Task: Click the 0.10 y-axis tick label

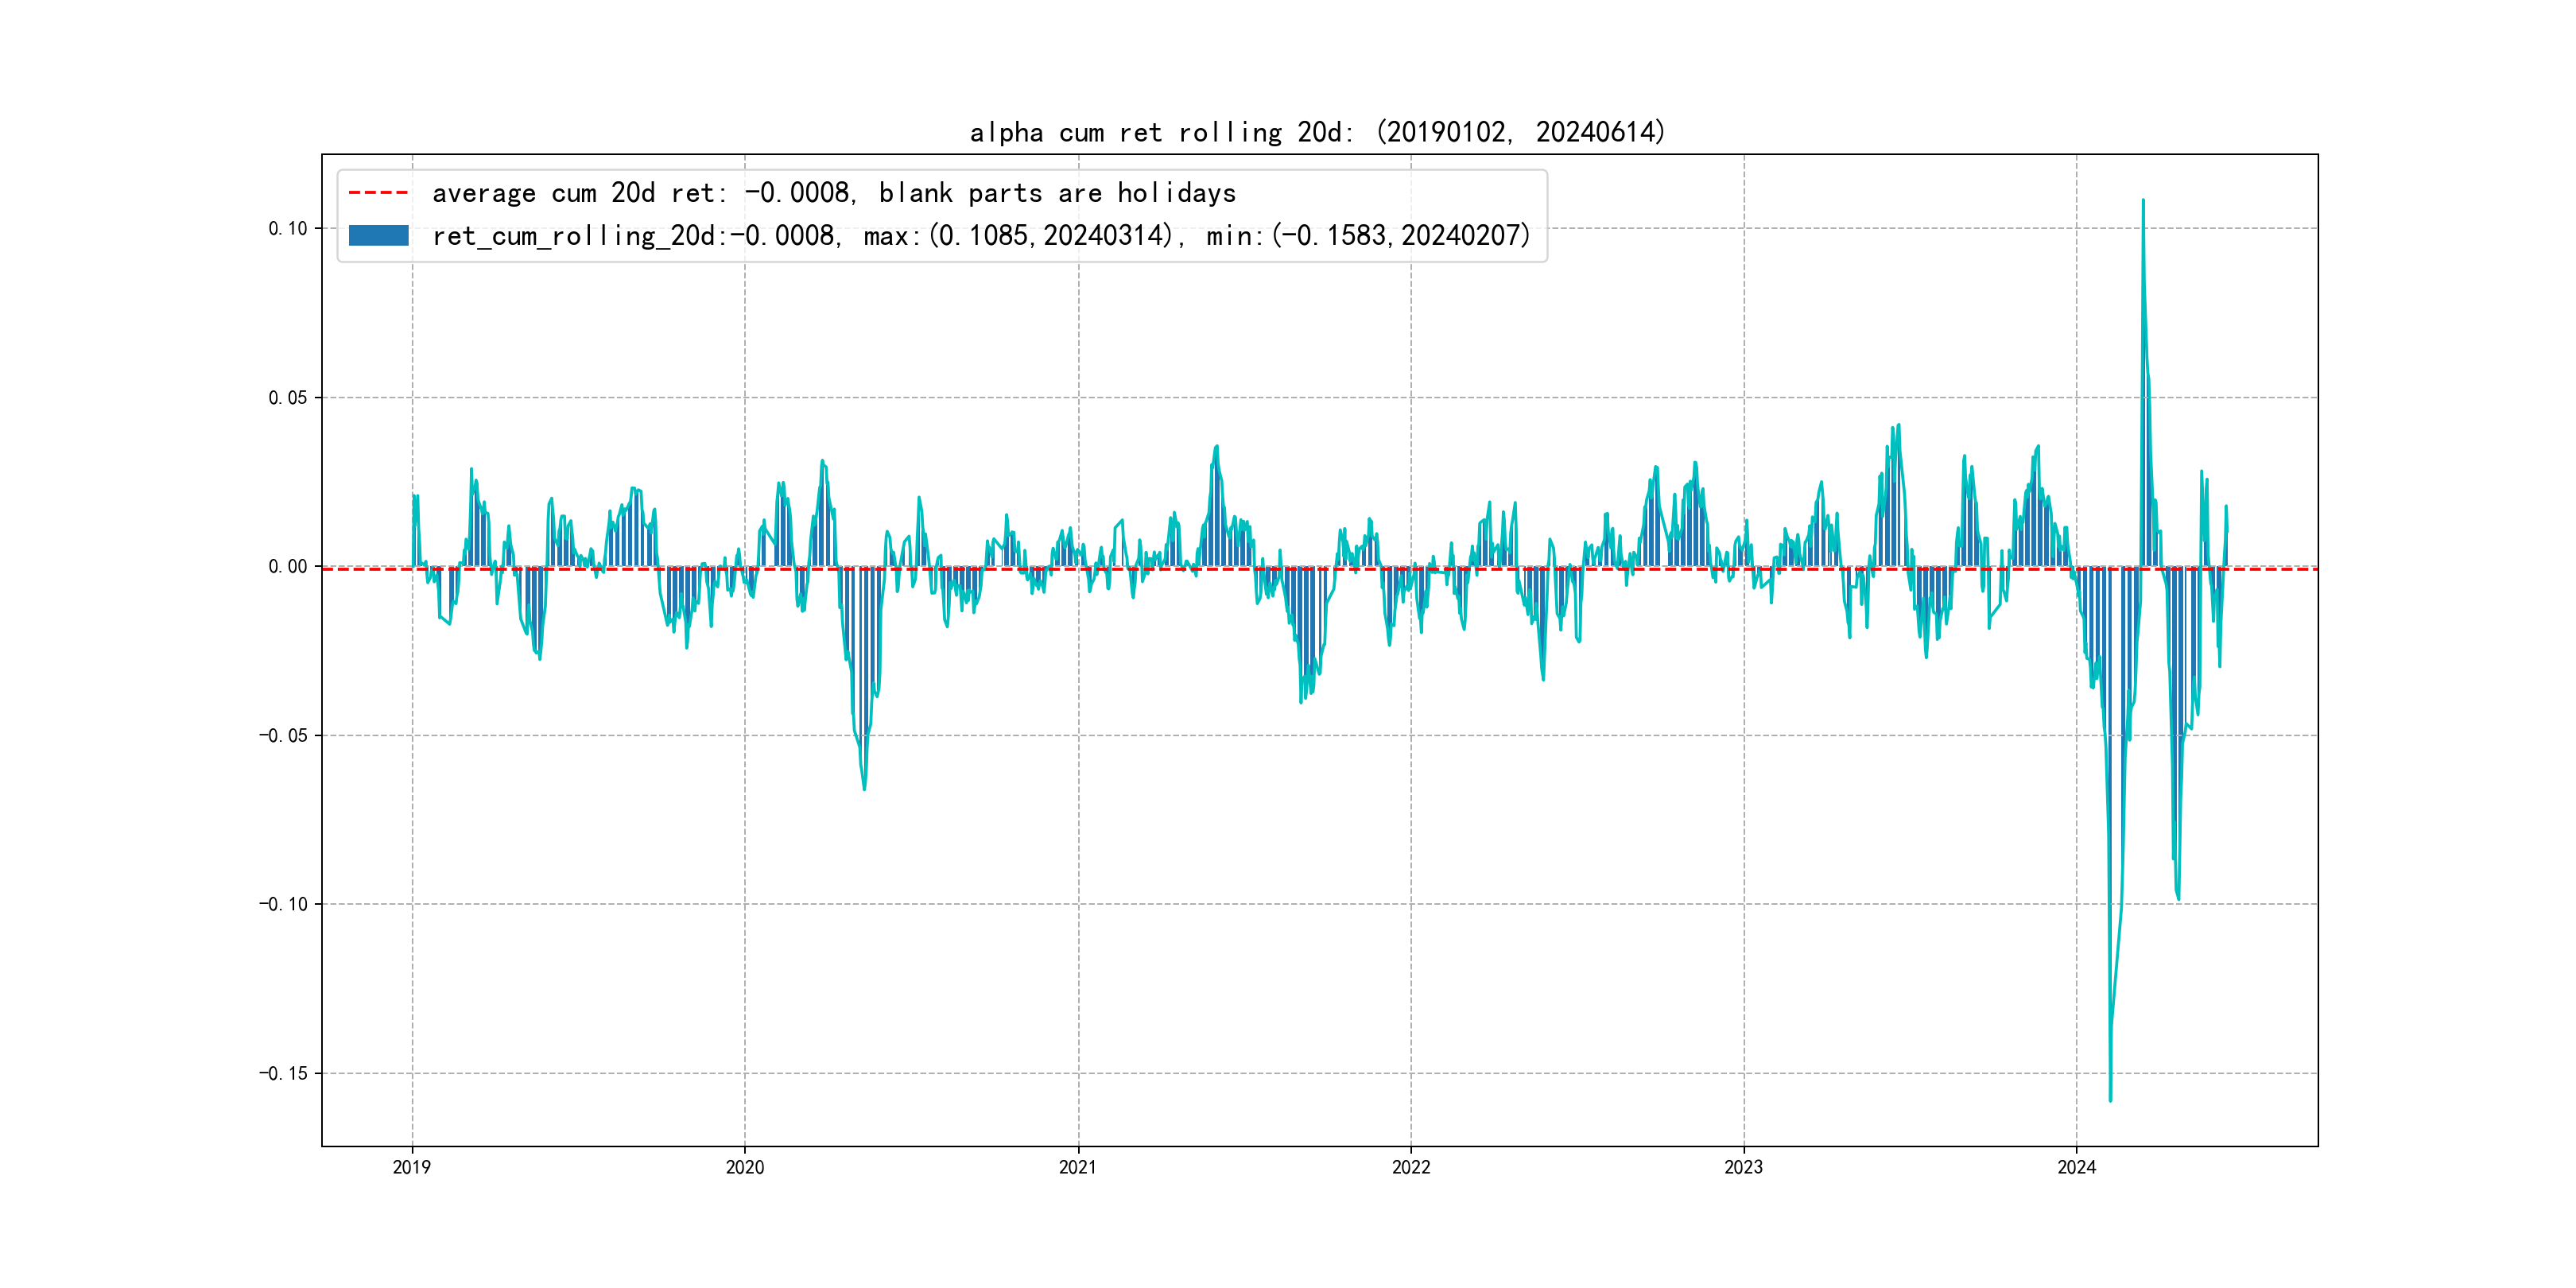Action: pyautogui.click(x=288, y=228)
